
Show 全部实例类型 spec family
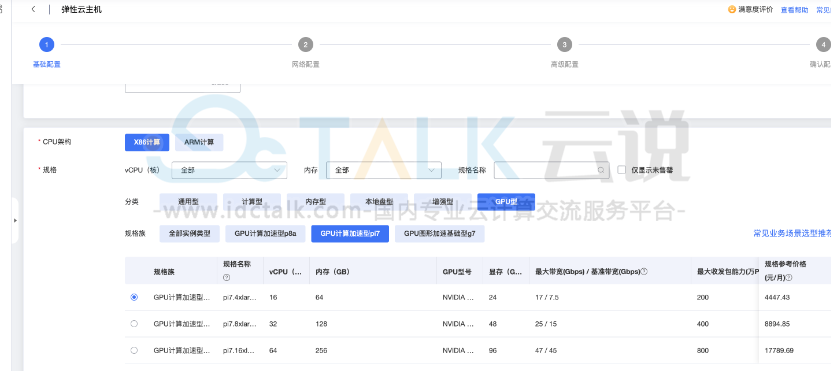pyautogui.click(x=189, y=234)
